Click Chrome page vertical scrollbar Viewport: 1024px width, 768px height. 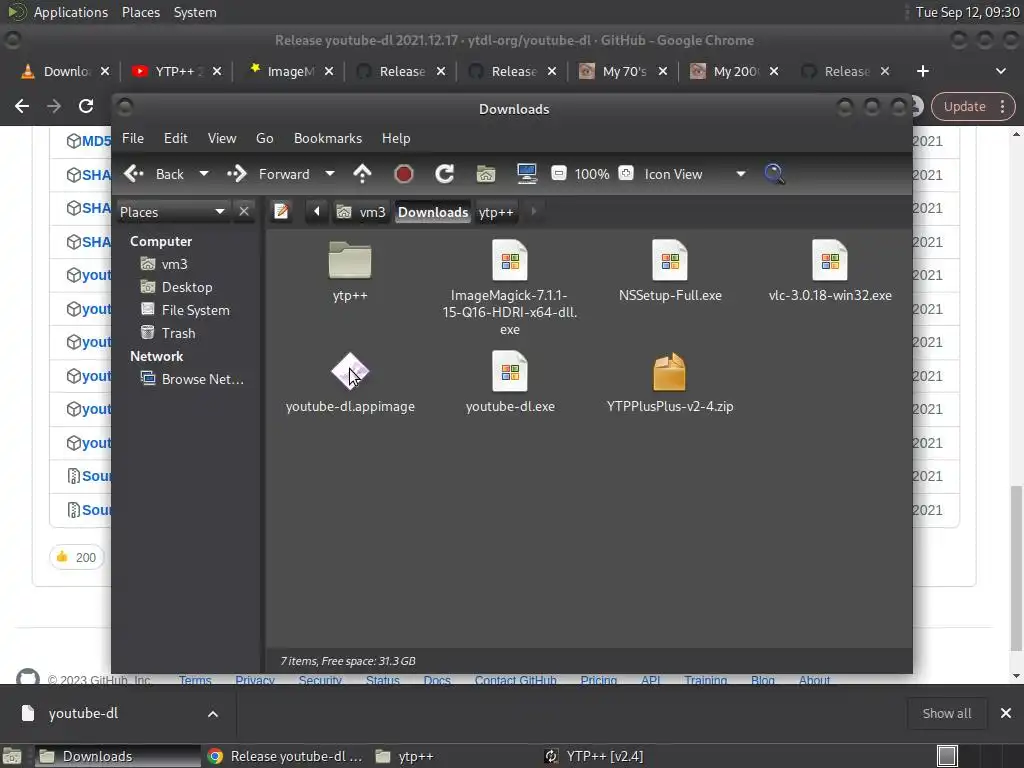point(1016,568)
